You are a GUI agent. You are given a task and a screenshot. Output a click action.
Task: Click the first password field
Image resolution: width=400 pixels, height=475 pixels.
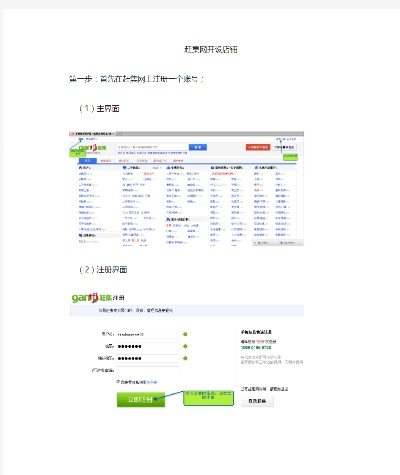pyautogui.click(x=147, y=346)
